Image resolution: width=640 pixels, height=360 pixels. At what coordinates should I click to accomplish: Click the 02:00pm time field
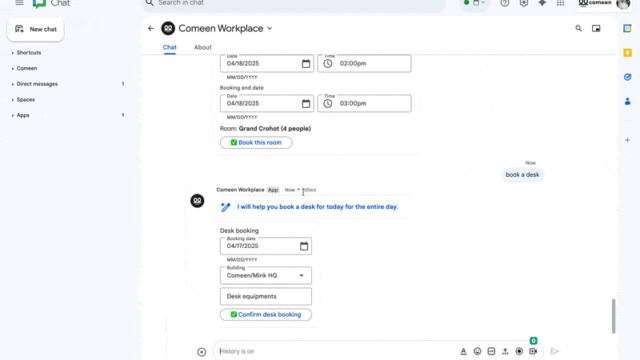coord(364,64)
